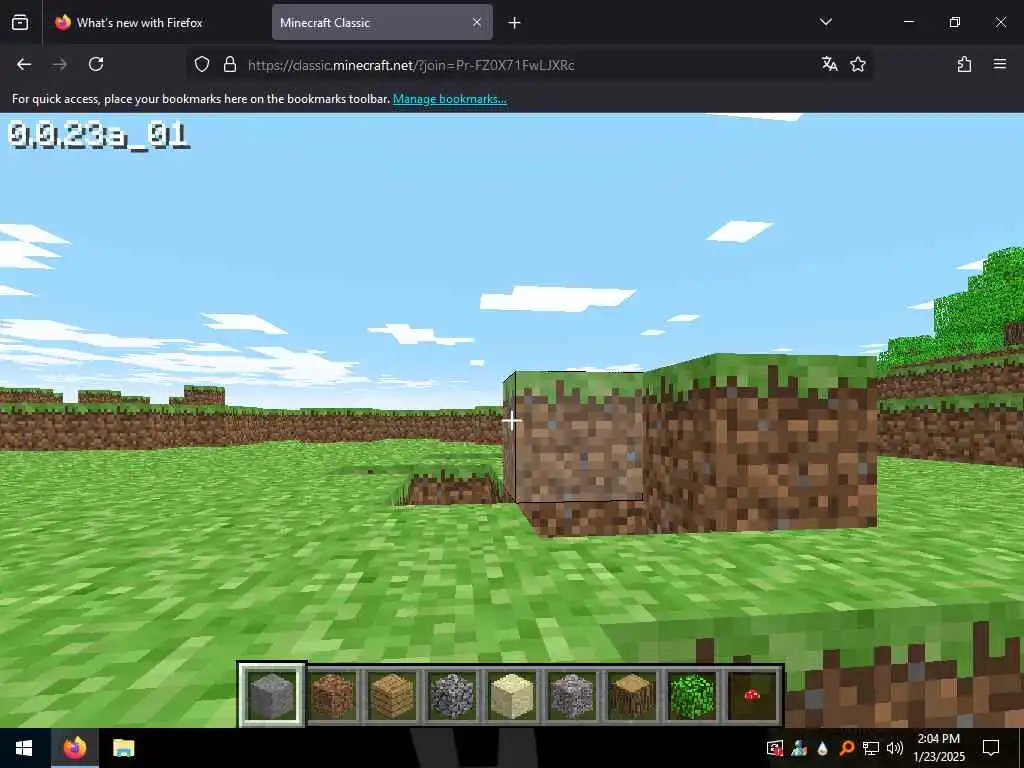The height and width of the screenshot is (768, 1024).
Task: Open the network tray icon
Action: [x=871, y=748]
